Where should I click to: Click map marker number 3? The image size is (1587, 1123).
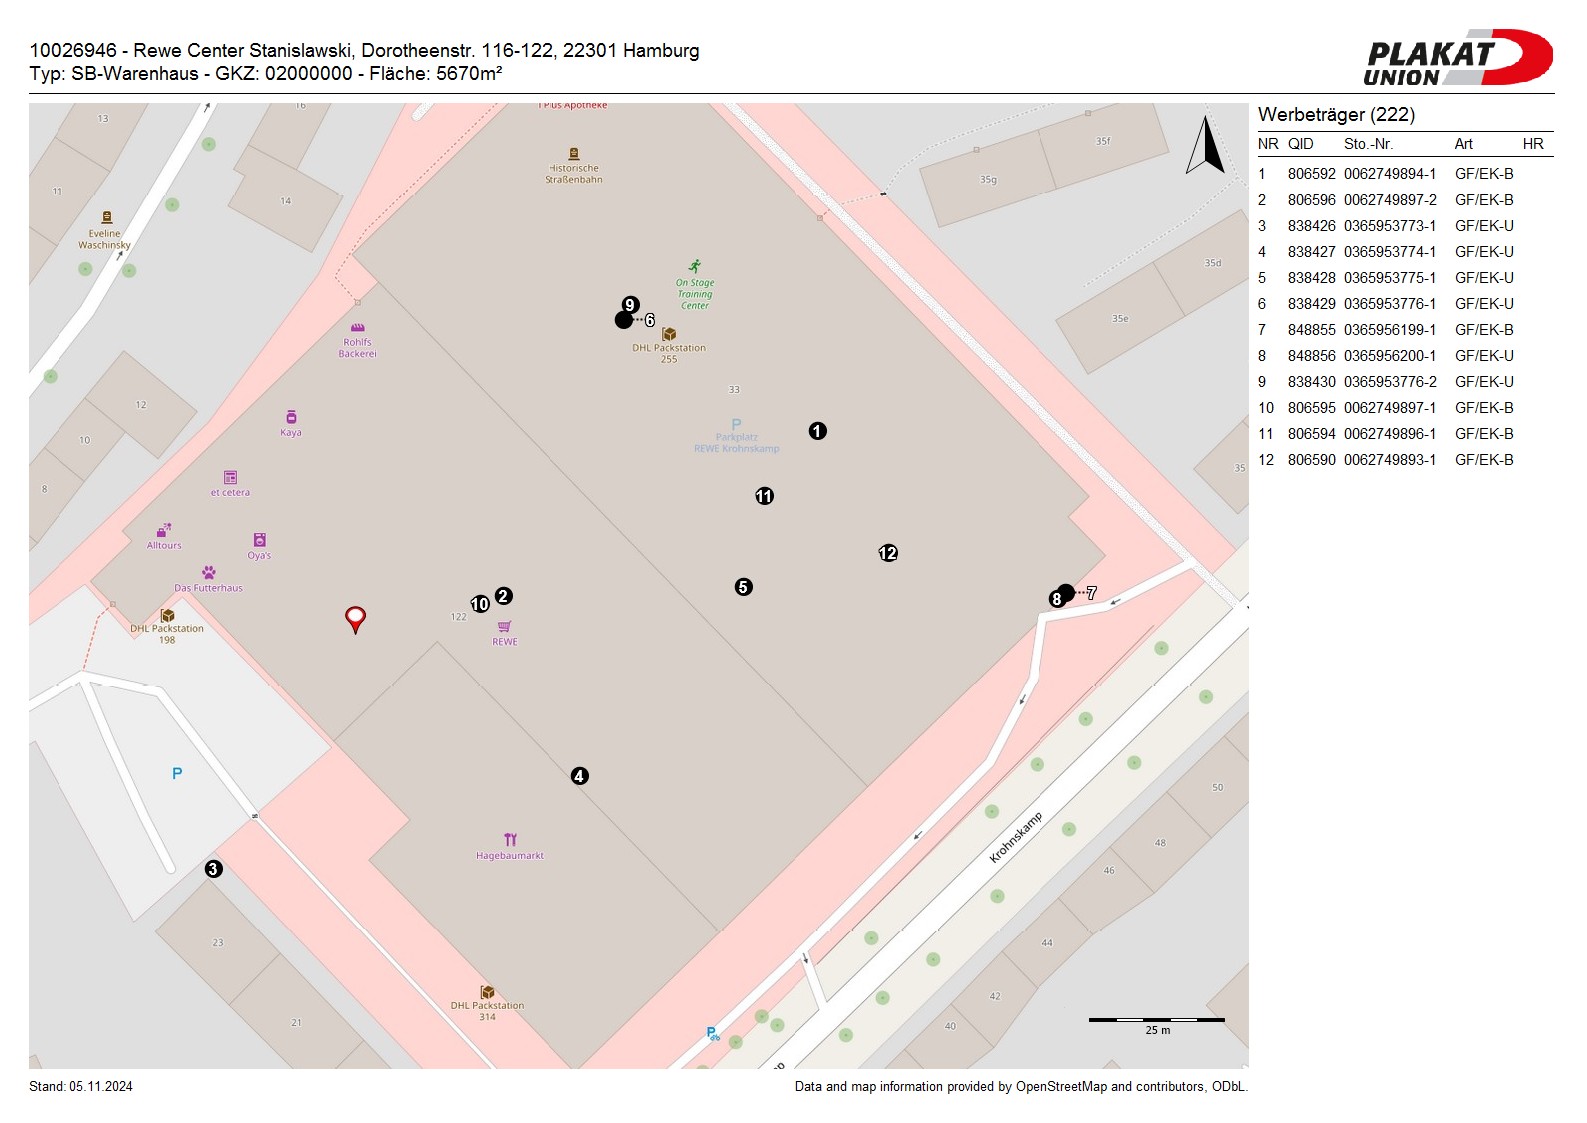(213, 869)
